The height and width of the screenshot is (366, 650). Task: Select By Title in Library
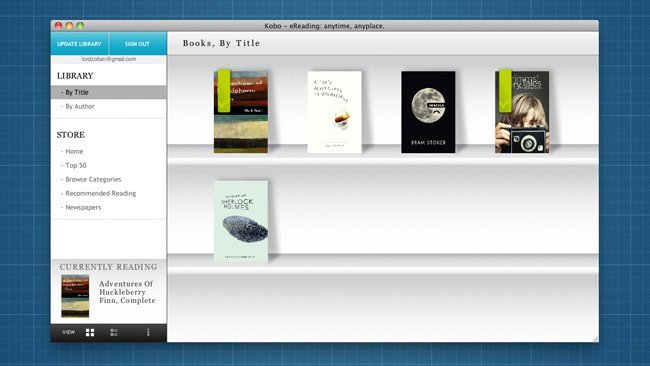pos(109,92)
